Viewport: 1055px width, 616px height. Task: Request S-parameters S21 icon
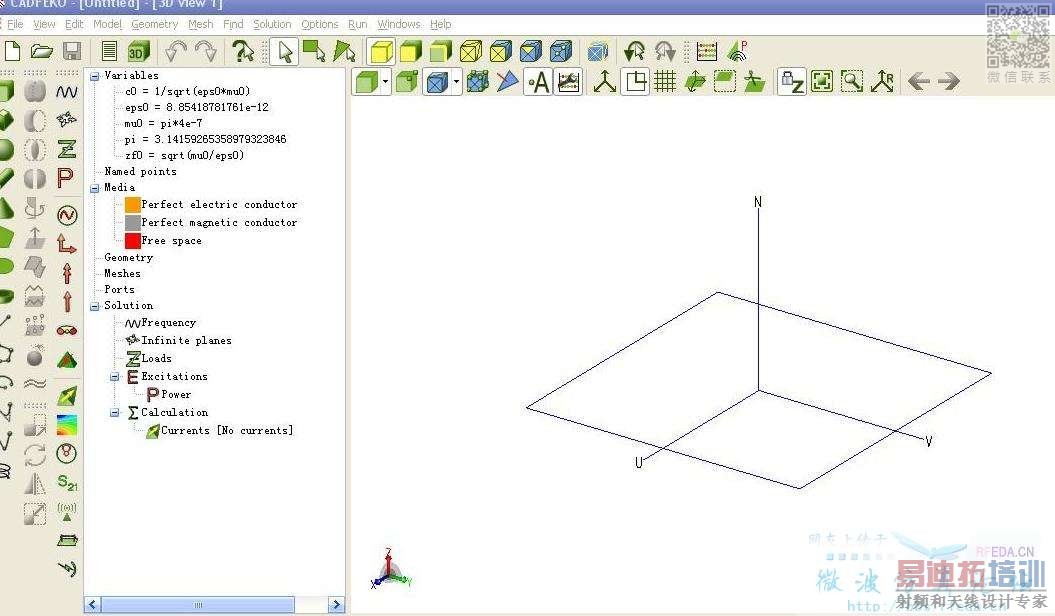(67, 482)
